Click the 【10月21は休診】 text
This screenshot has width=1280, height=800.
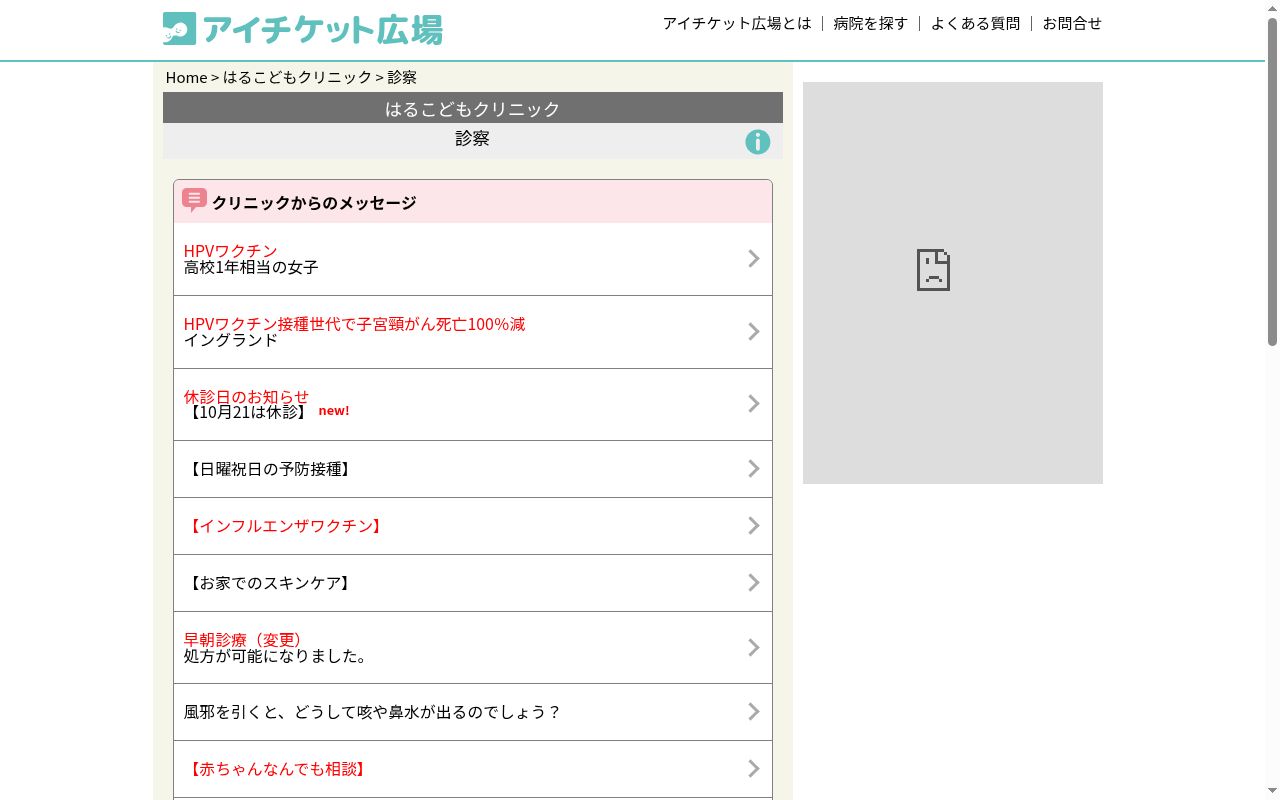click(247, 411)
